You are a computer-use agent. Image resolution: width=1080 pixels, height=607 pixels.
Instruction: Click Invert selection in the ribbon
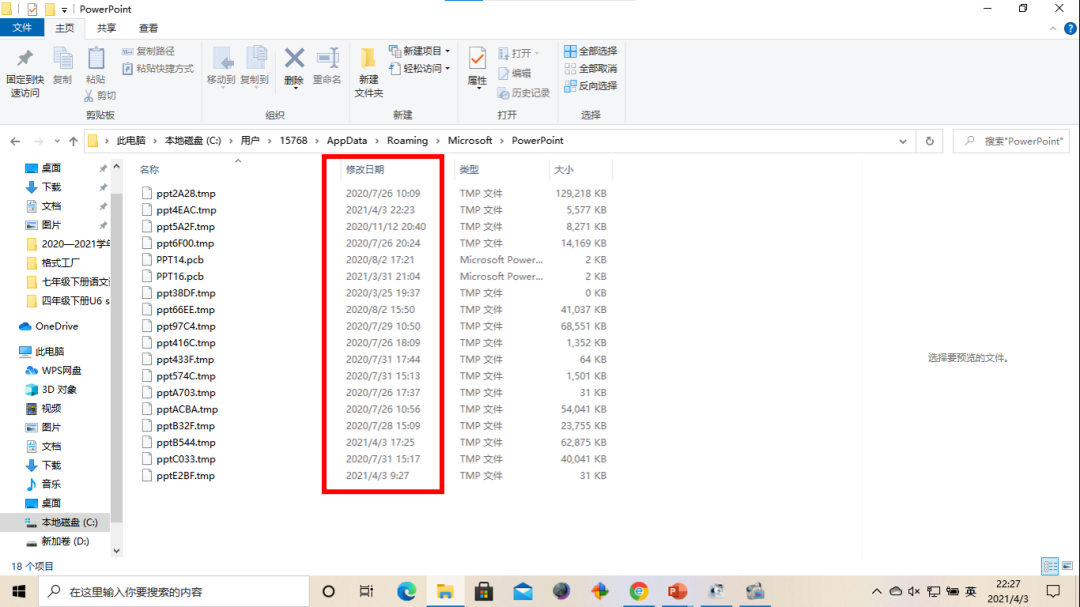(x=590, y=85)
